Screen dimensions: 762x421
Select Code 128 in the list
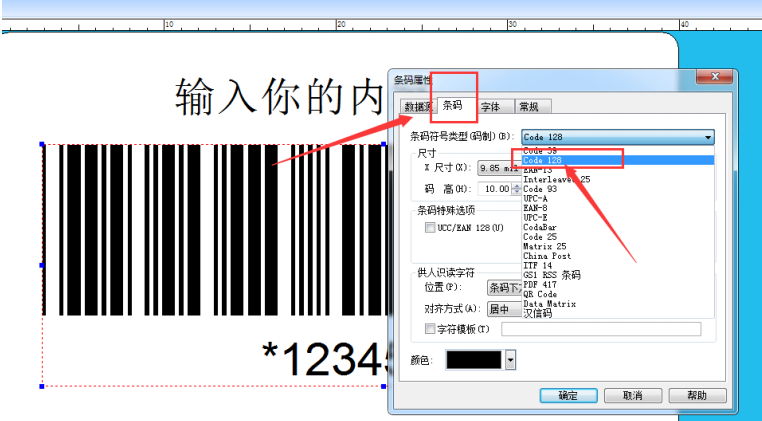(x=618, y=160)
